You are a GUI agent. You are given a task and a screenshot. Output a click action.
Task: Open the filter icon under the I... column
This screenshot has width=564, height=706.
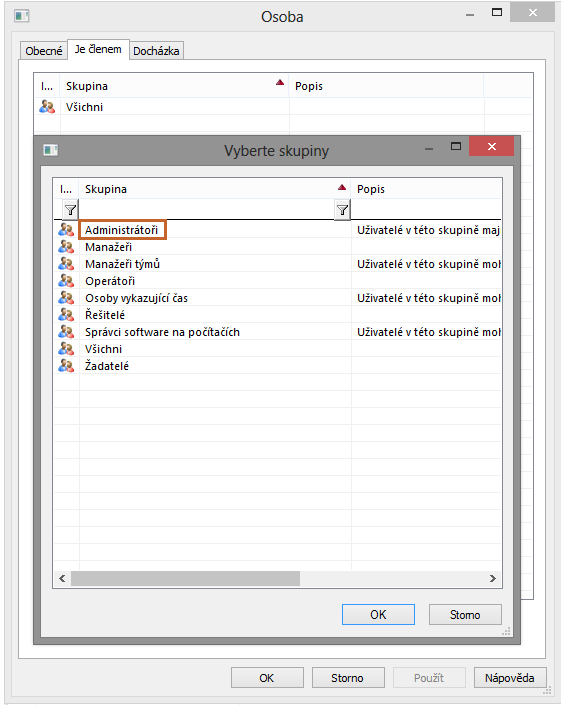click(70, 210)
